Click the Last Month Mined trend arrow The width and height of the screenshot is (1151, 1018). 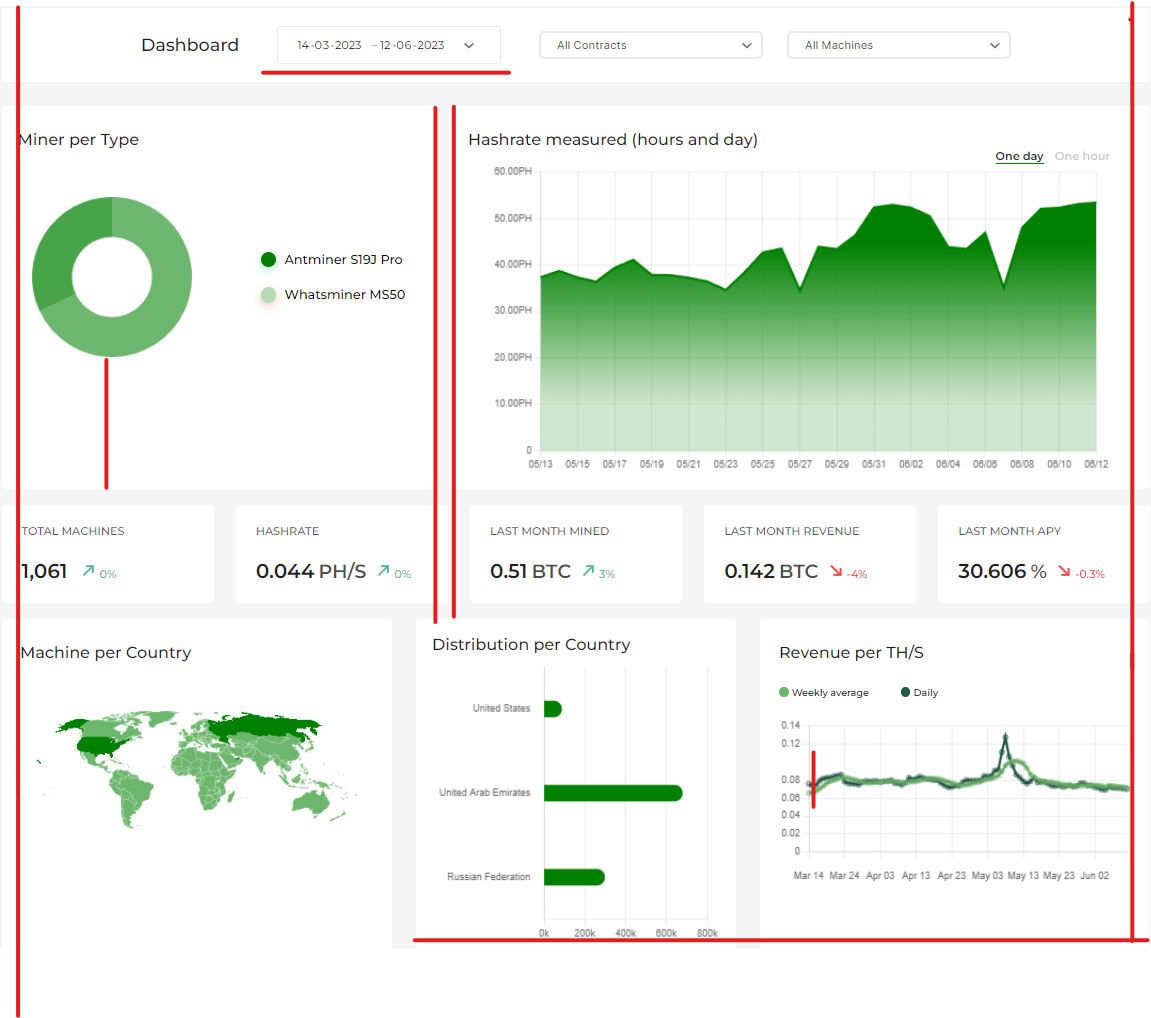click(588, 570)
